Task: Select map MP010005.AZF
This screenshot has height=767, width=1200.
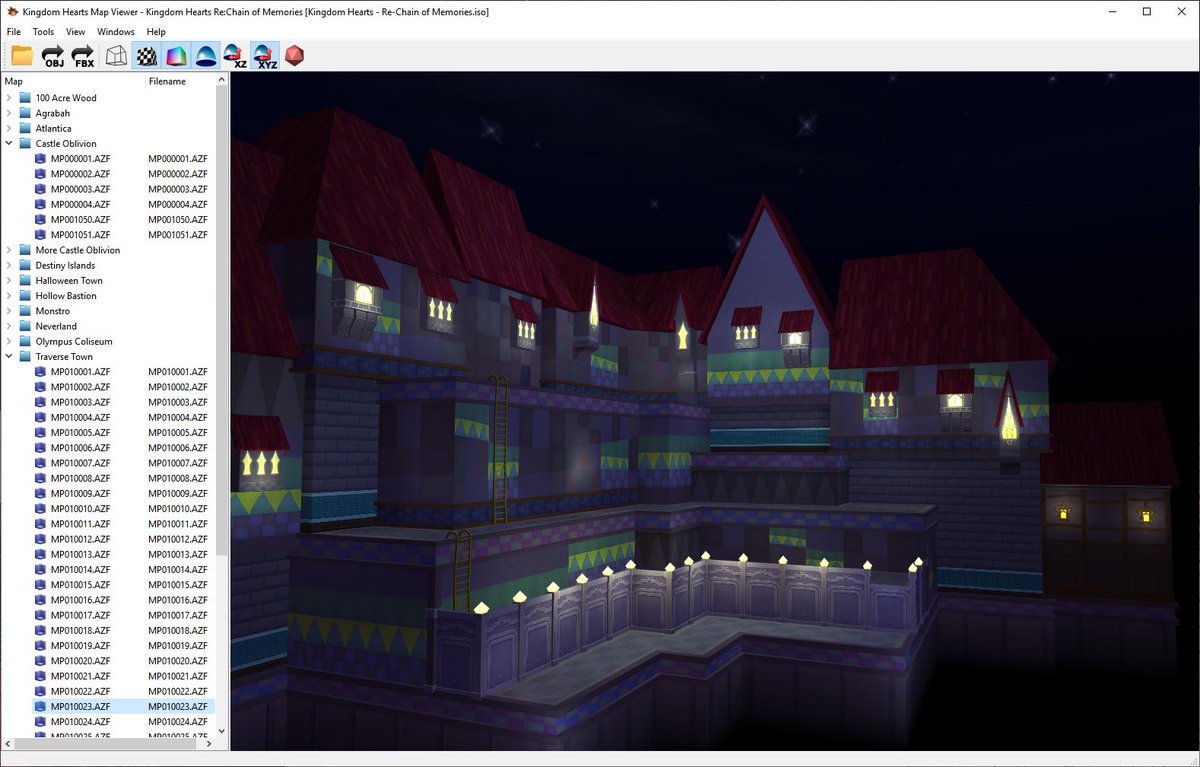Action: point(80,432)
